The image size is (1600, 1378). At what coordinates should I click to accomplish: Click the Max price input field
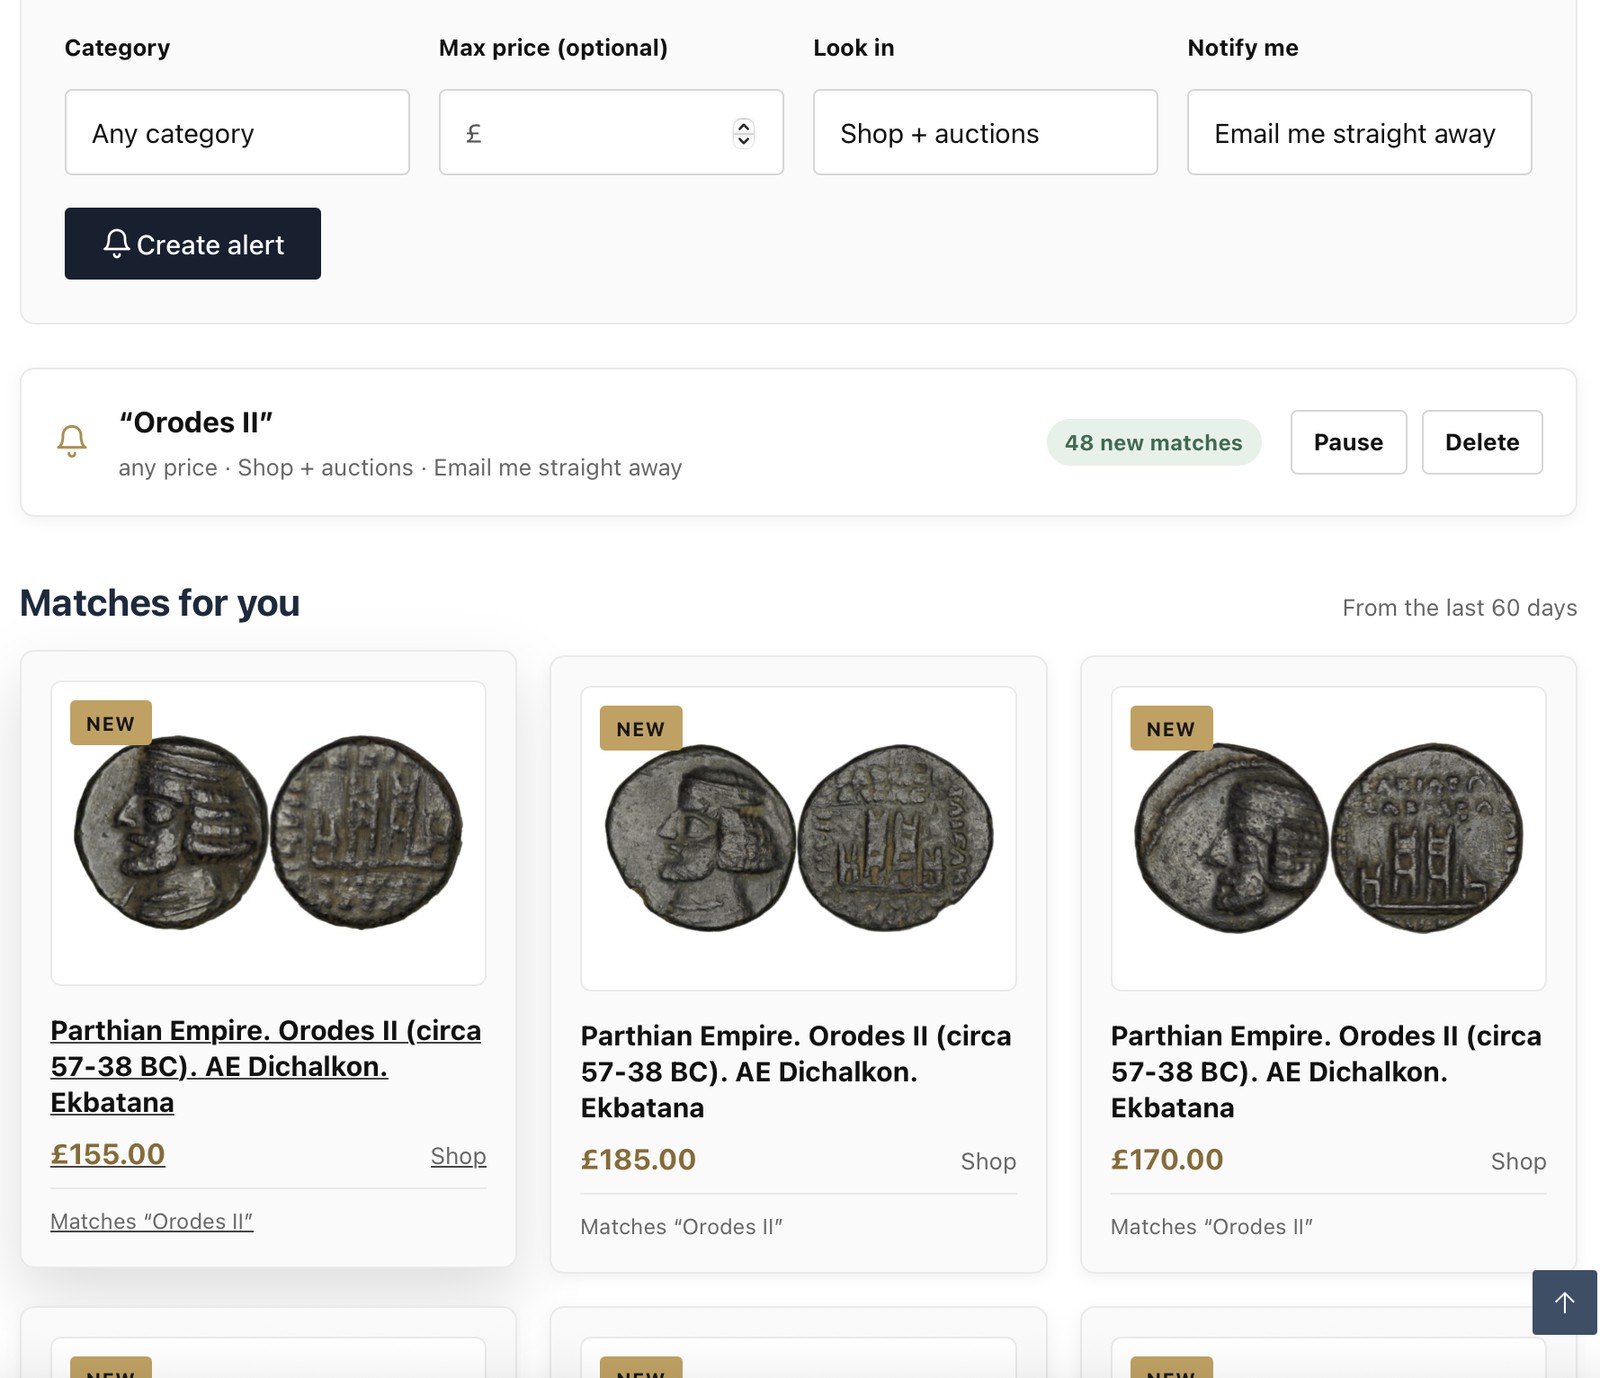[x=611, y=132]
